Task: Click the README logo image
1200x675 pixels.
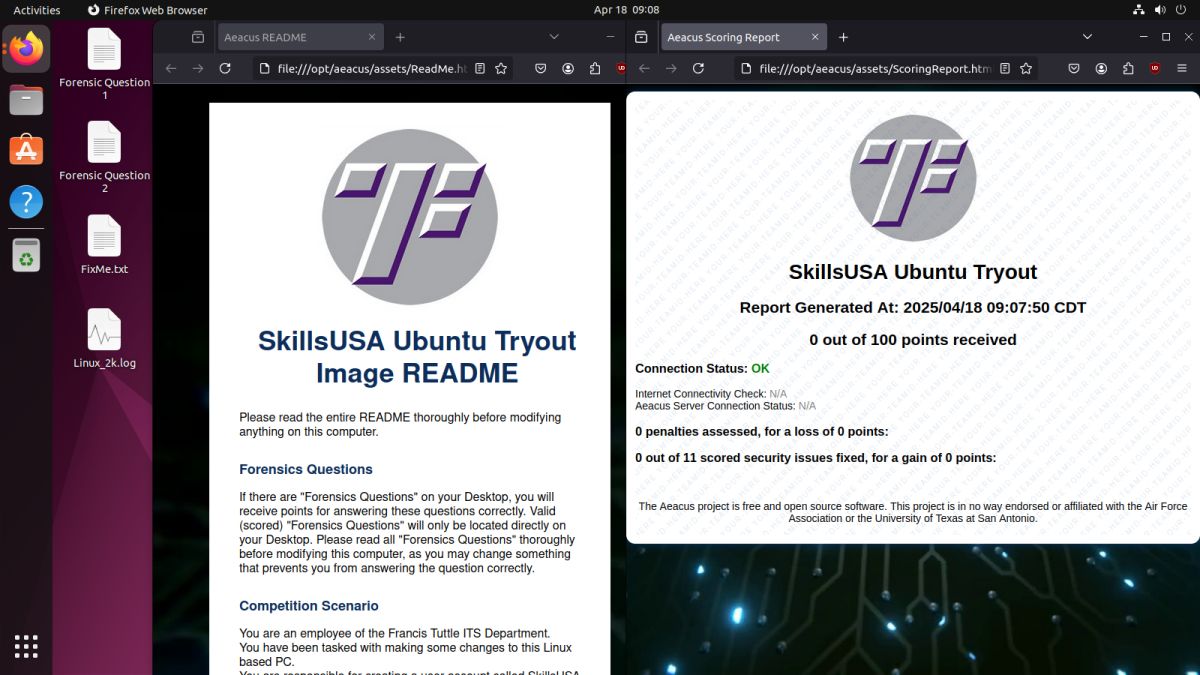Action: (410, 217)
